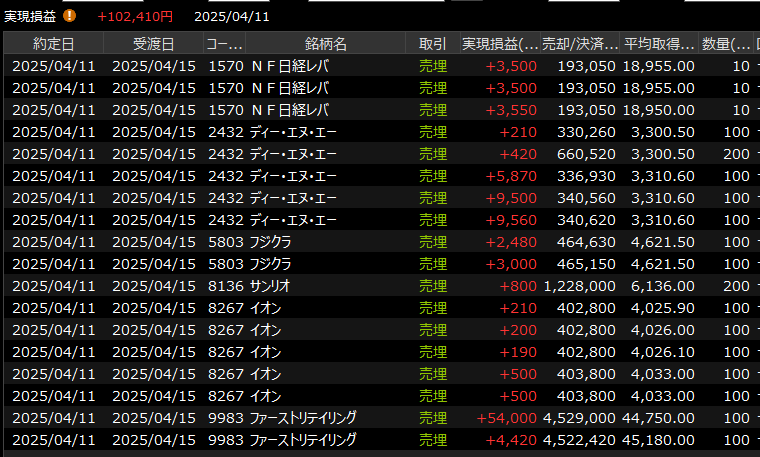Click the コード column header
Viewport: 760px width, 457px height.
tap(224, 44)
